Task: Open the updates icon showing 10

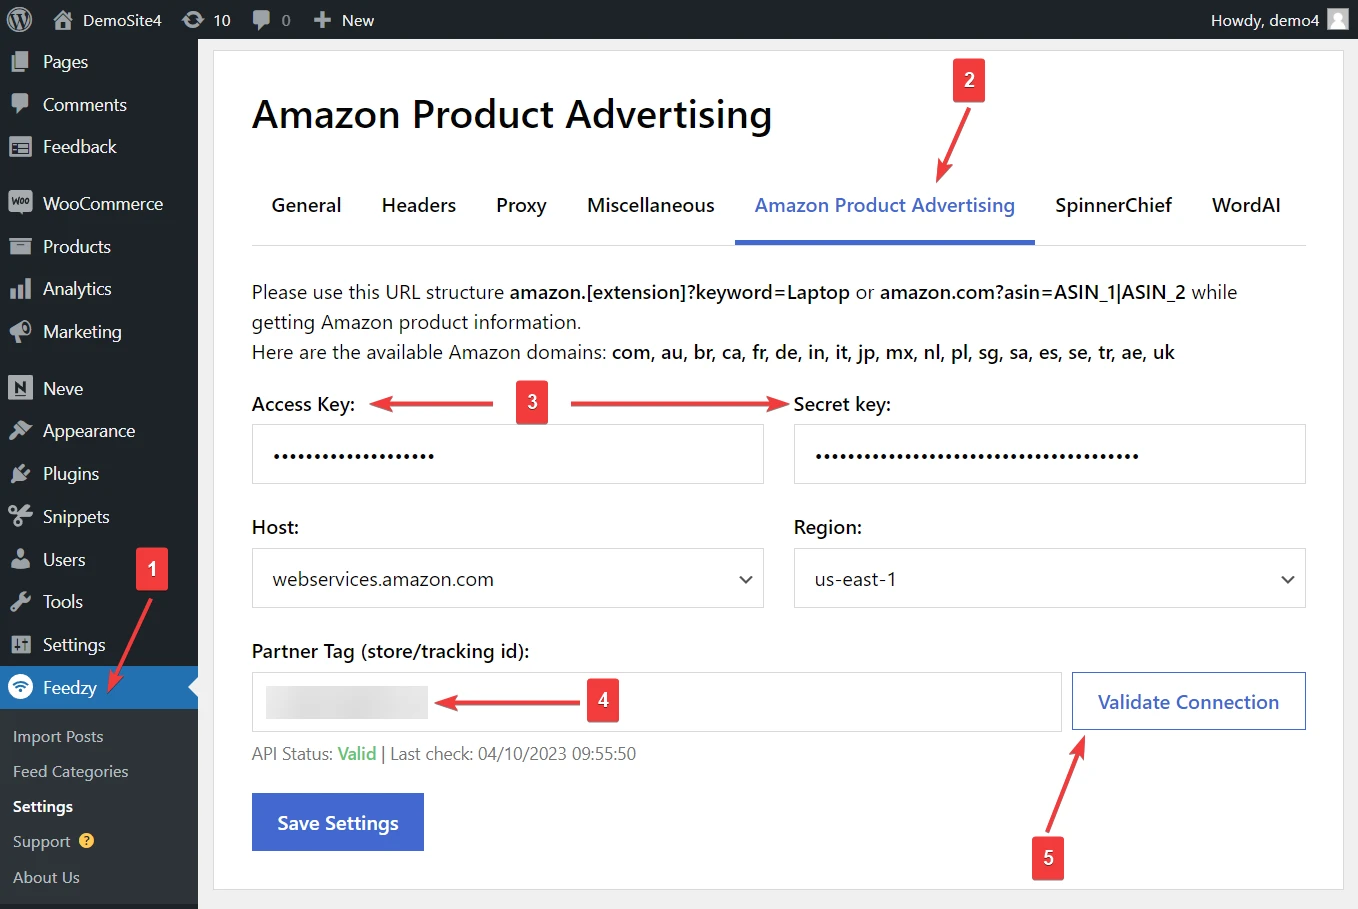Action: click(x=193, y=20)
